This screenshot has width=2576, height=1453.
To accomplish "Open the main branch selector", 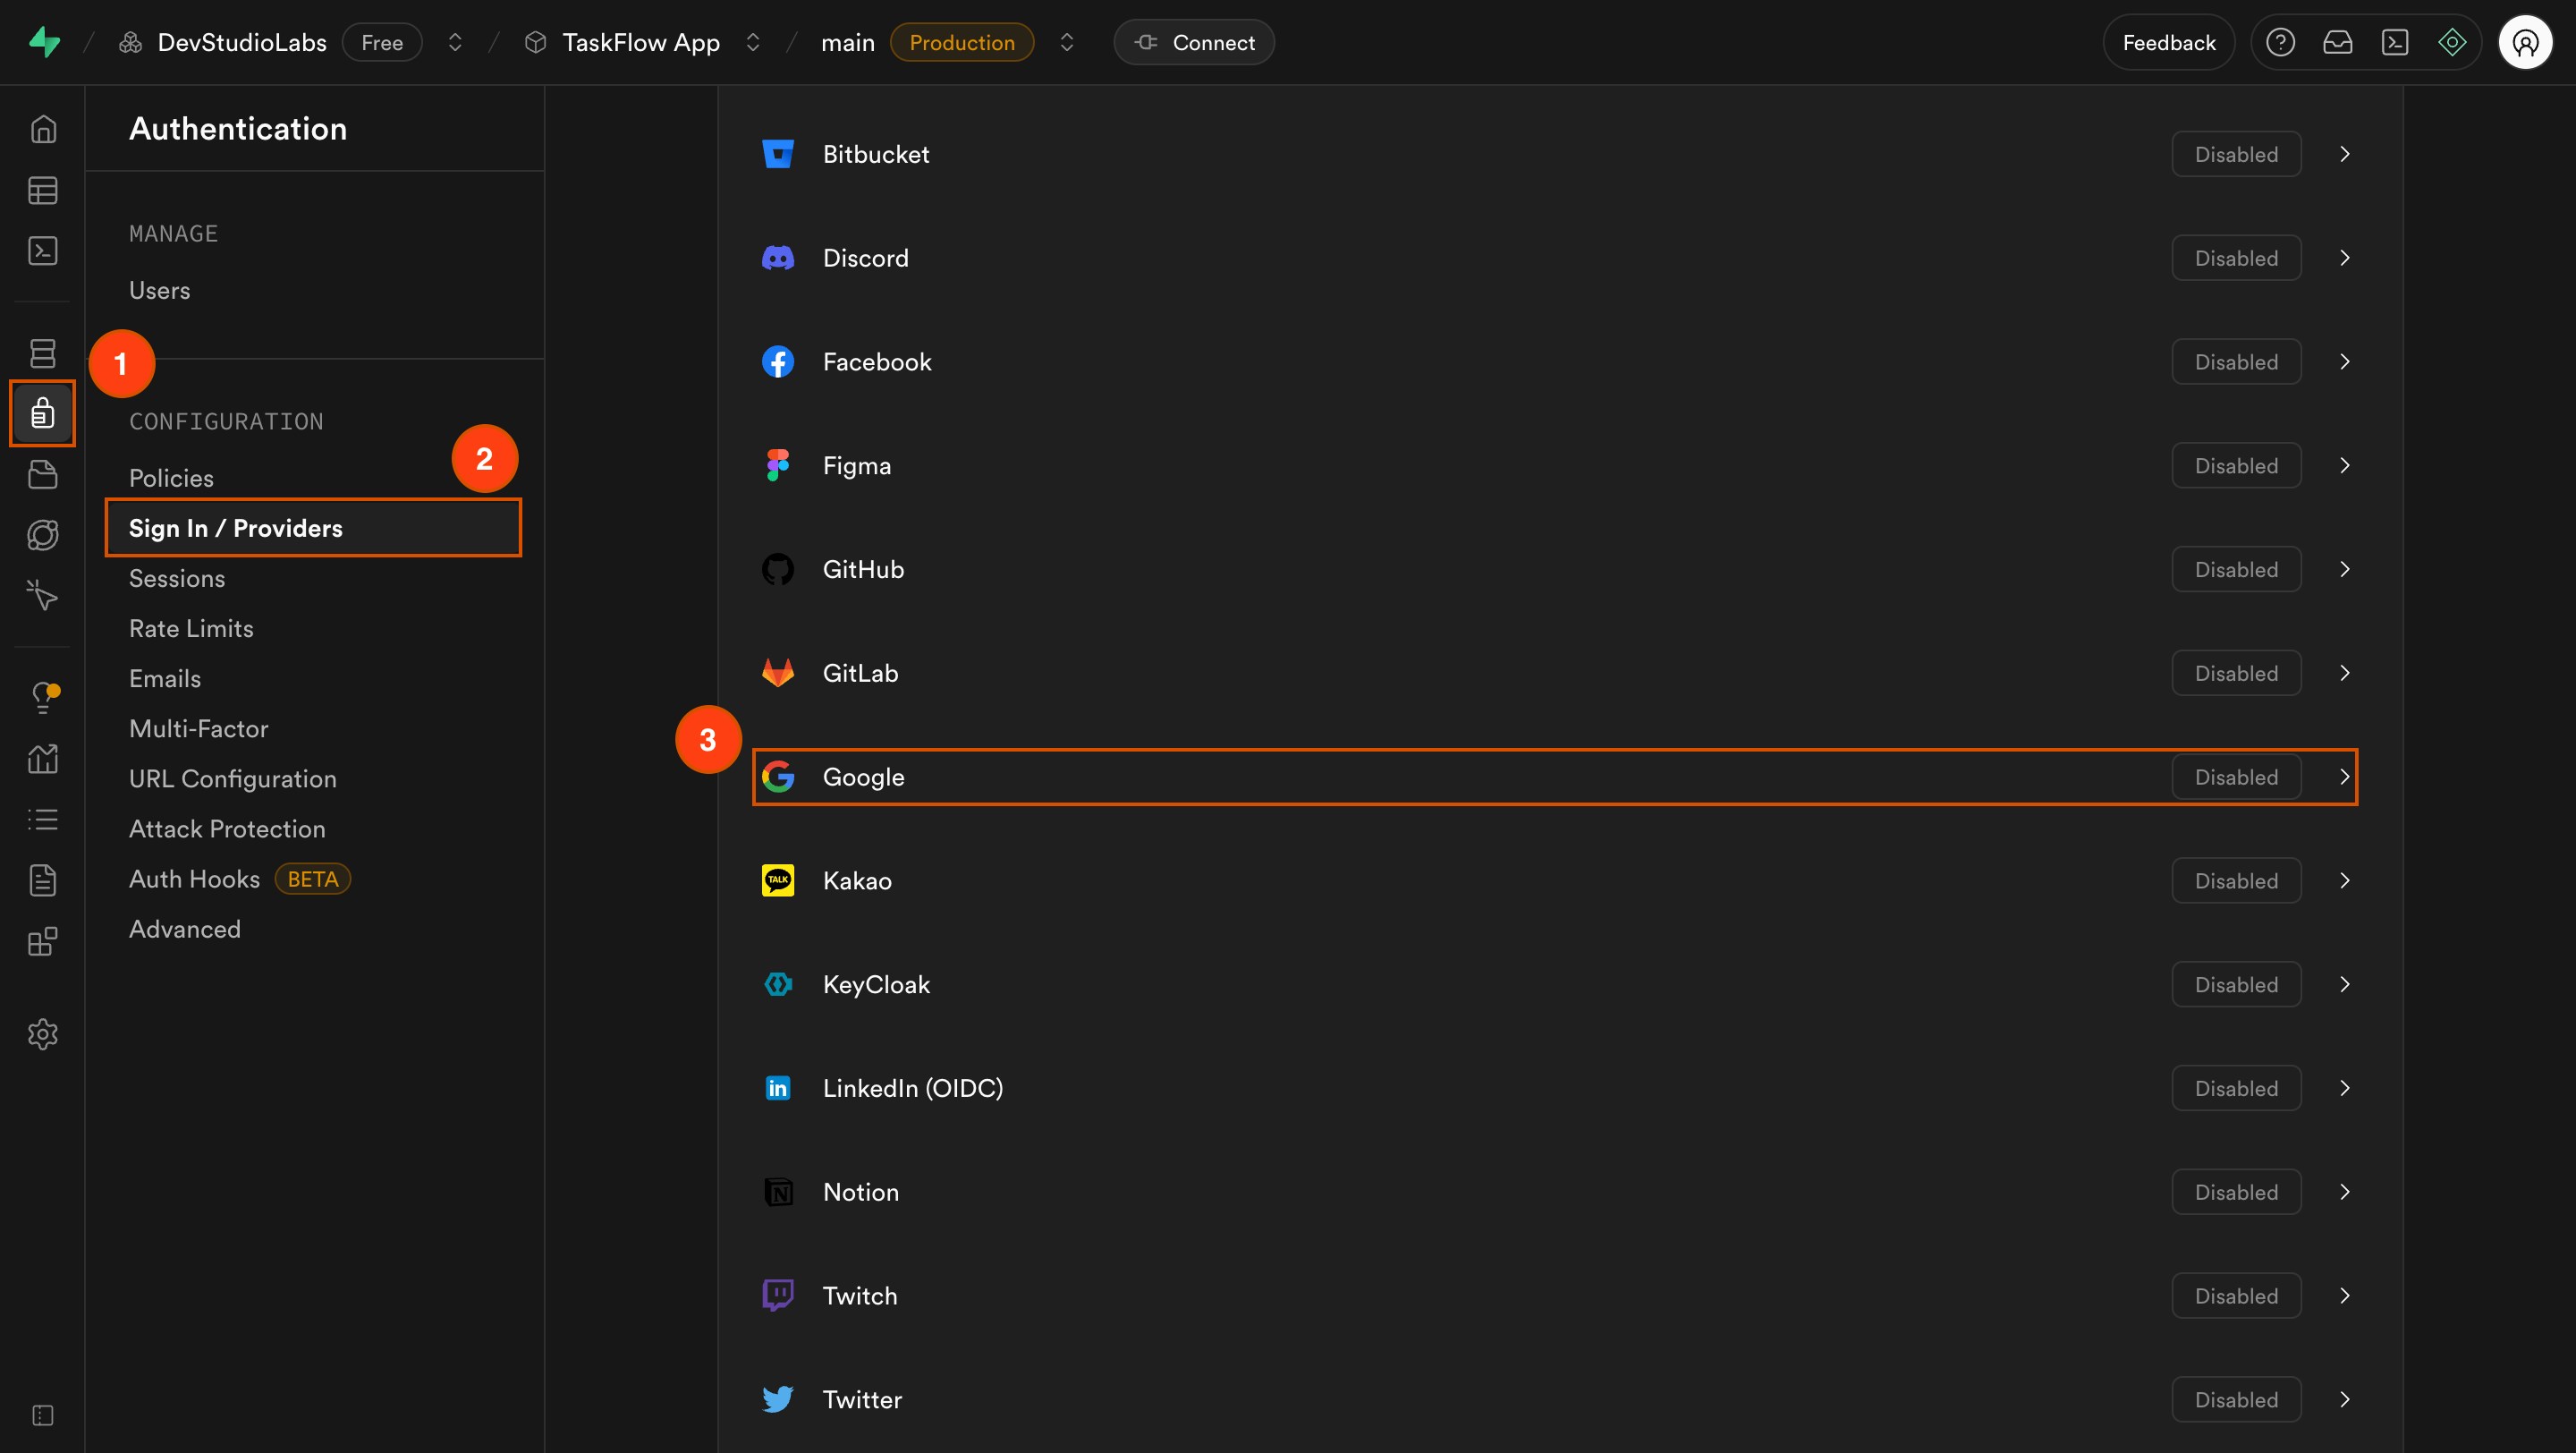I will pyautogui.click(x=1067, y=41).
